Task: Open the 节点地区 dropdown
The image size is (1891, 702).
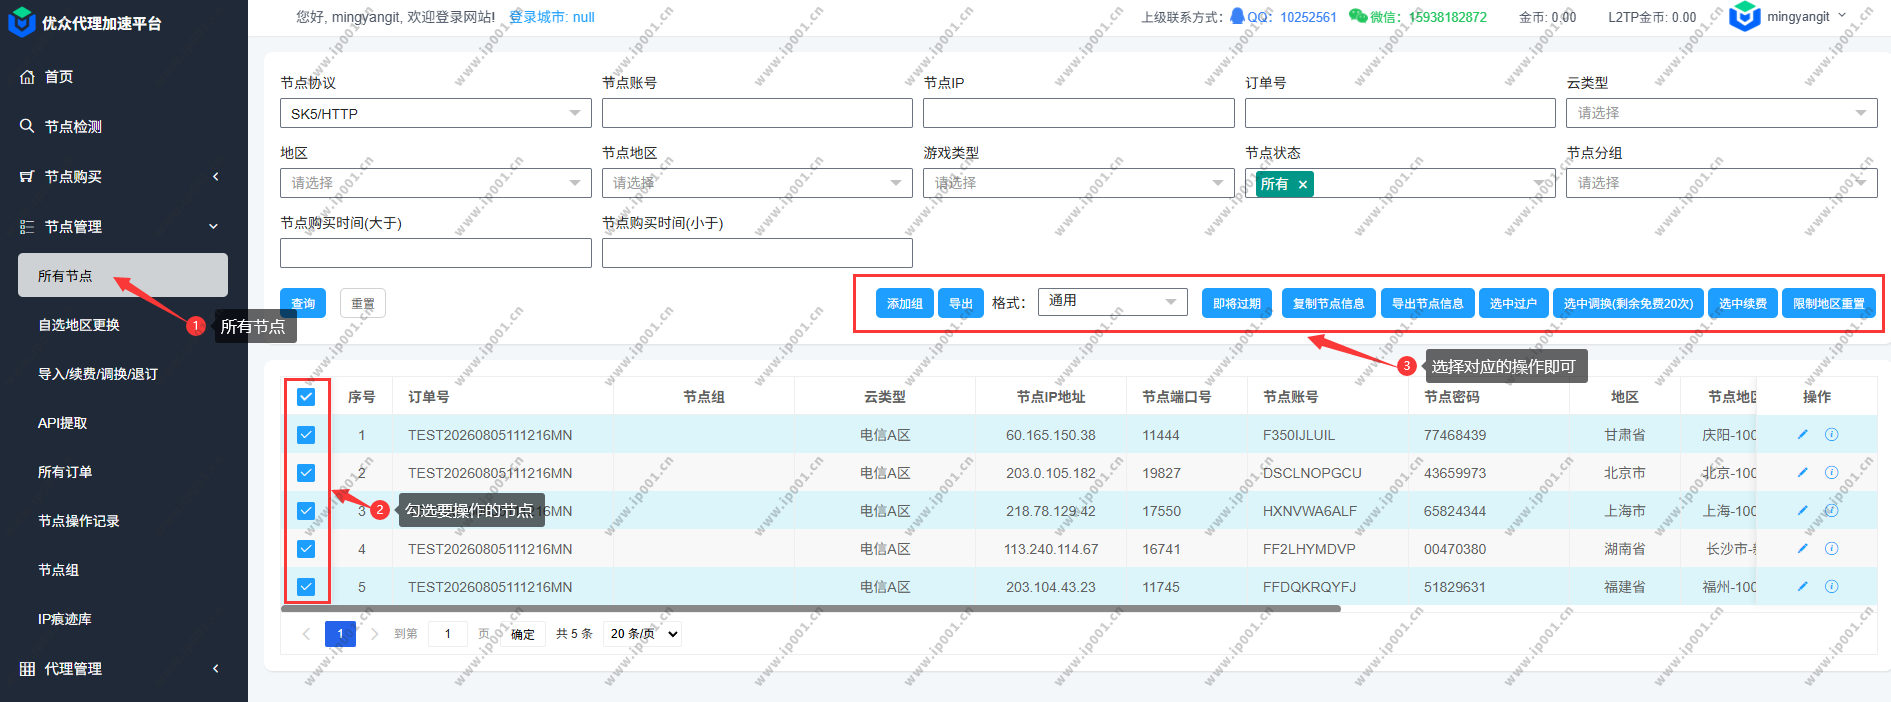Action: pos(757,183)
